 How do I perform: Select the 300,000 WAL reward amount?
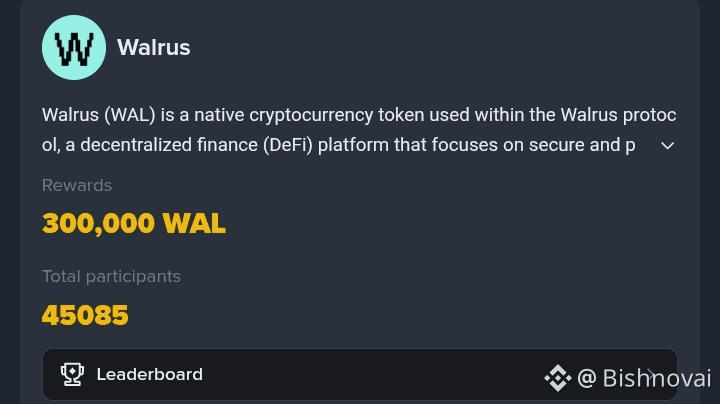134,224
